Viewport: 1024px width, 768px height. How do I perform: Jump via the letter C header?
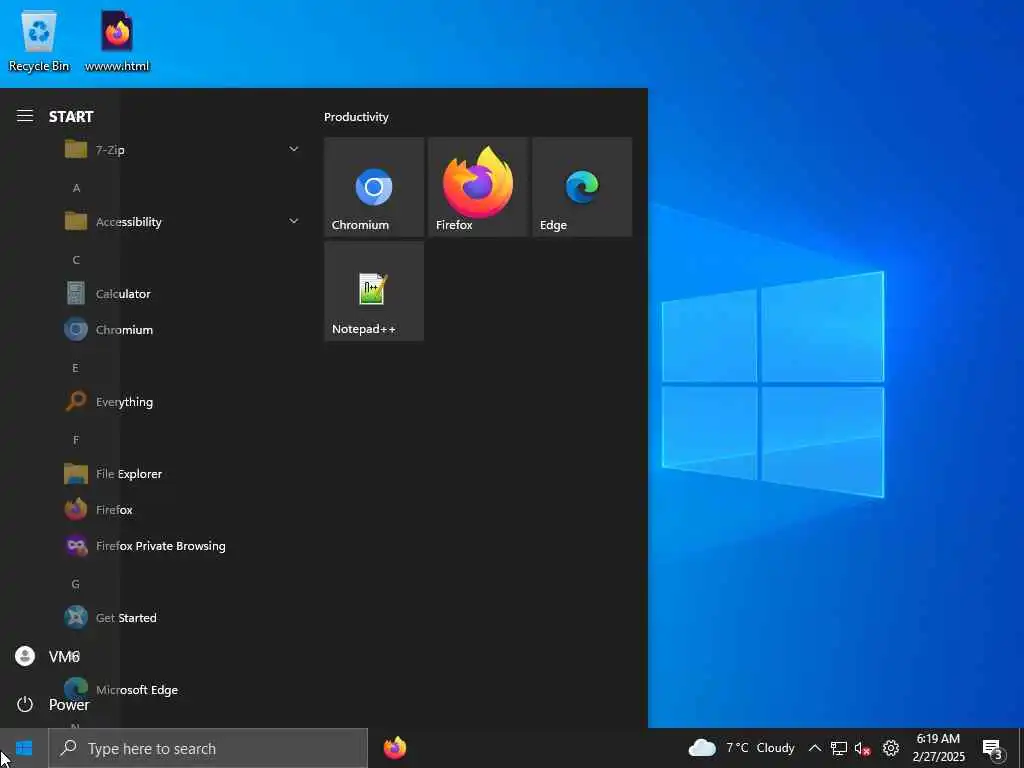pyautogui.click(x=76, y=260)
